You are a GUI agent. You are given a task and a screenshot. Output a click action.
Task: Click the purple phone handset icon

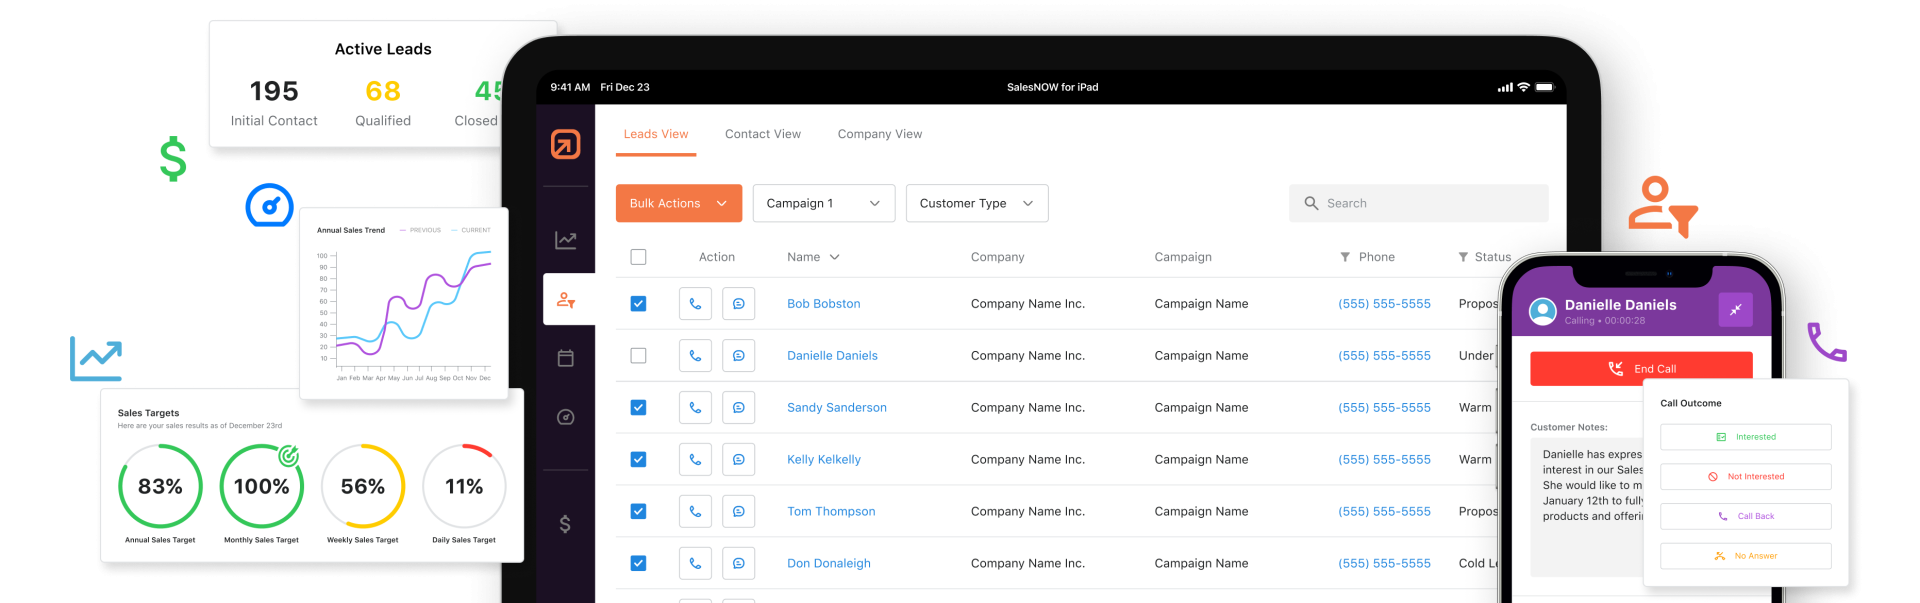click(1826, 342)
